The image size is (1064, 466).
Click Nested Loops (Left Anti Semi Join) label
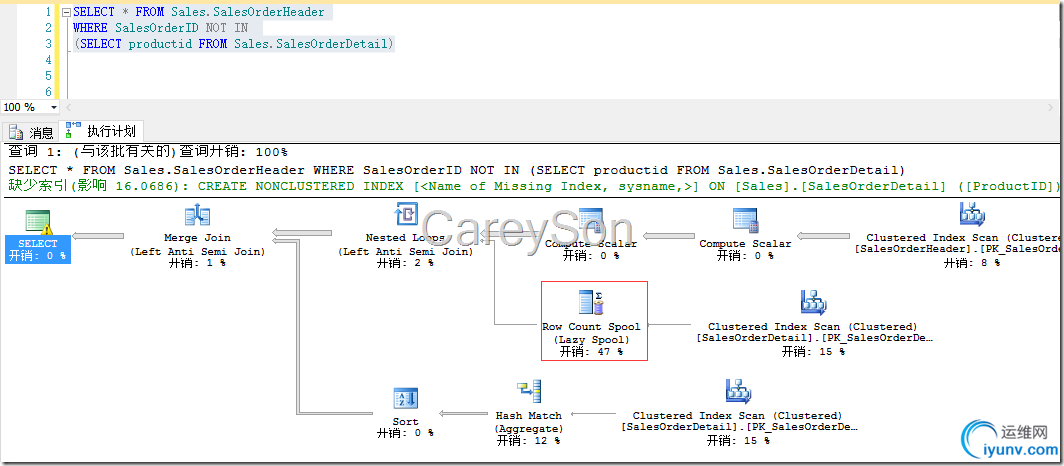coord(406,244)
